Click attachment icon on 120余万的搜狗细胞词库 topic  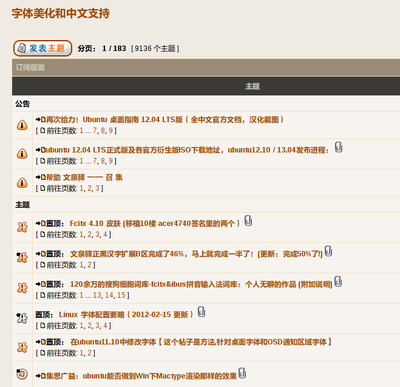tap(338, 282)
